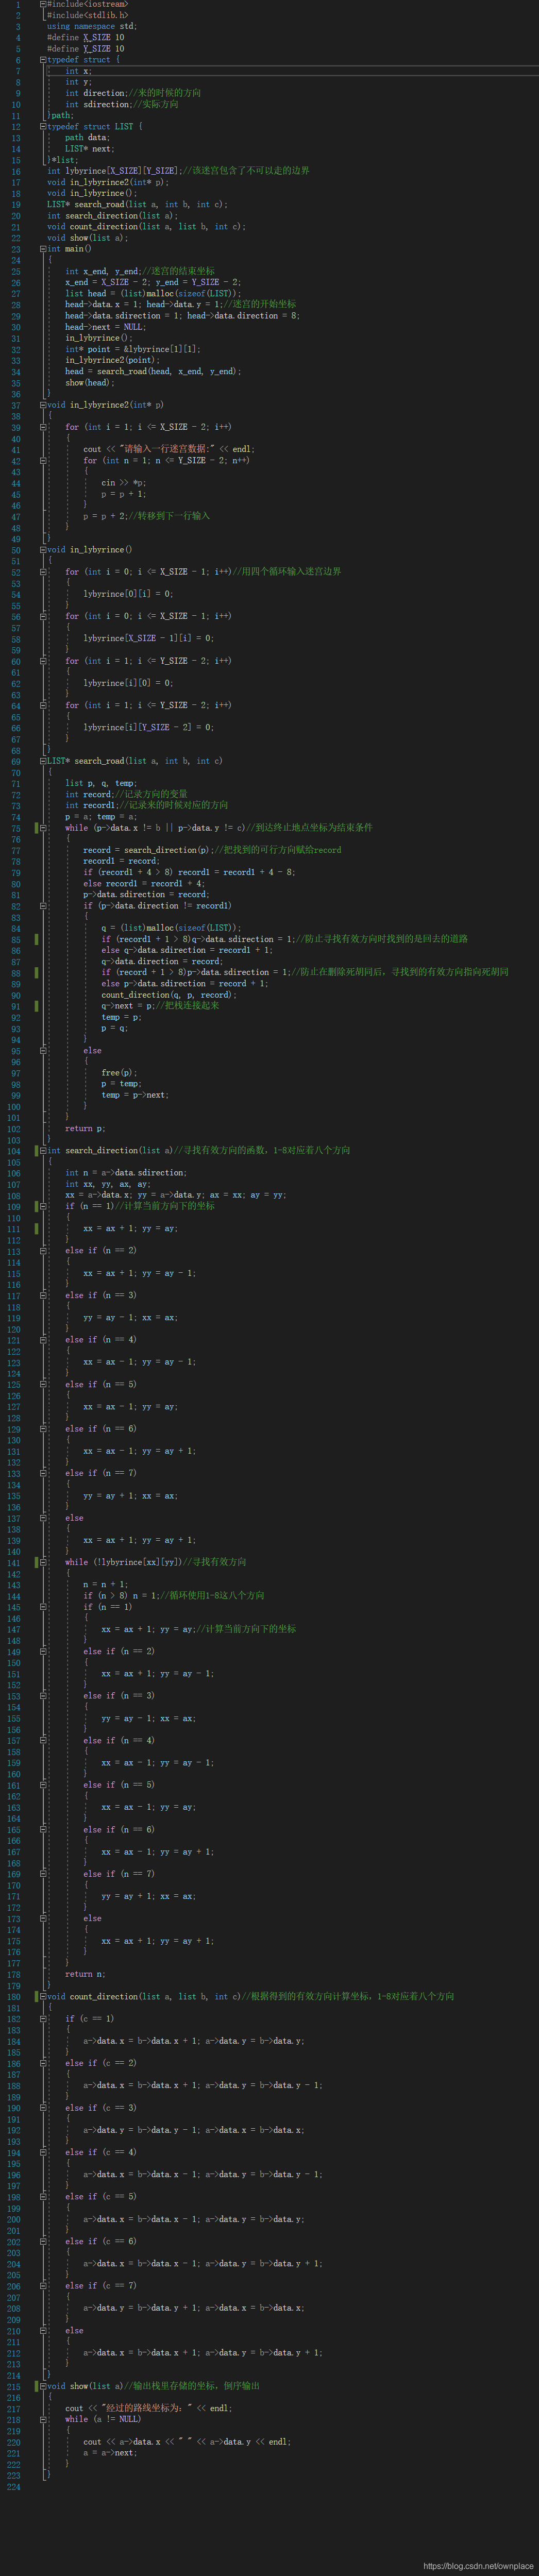Click the 'free(p);' line

[x=120, y=1073]
